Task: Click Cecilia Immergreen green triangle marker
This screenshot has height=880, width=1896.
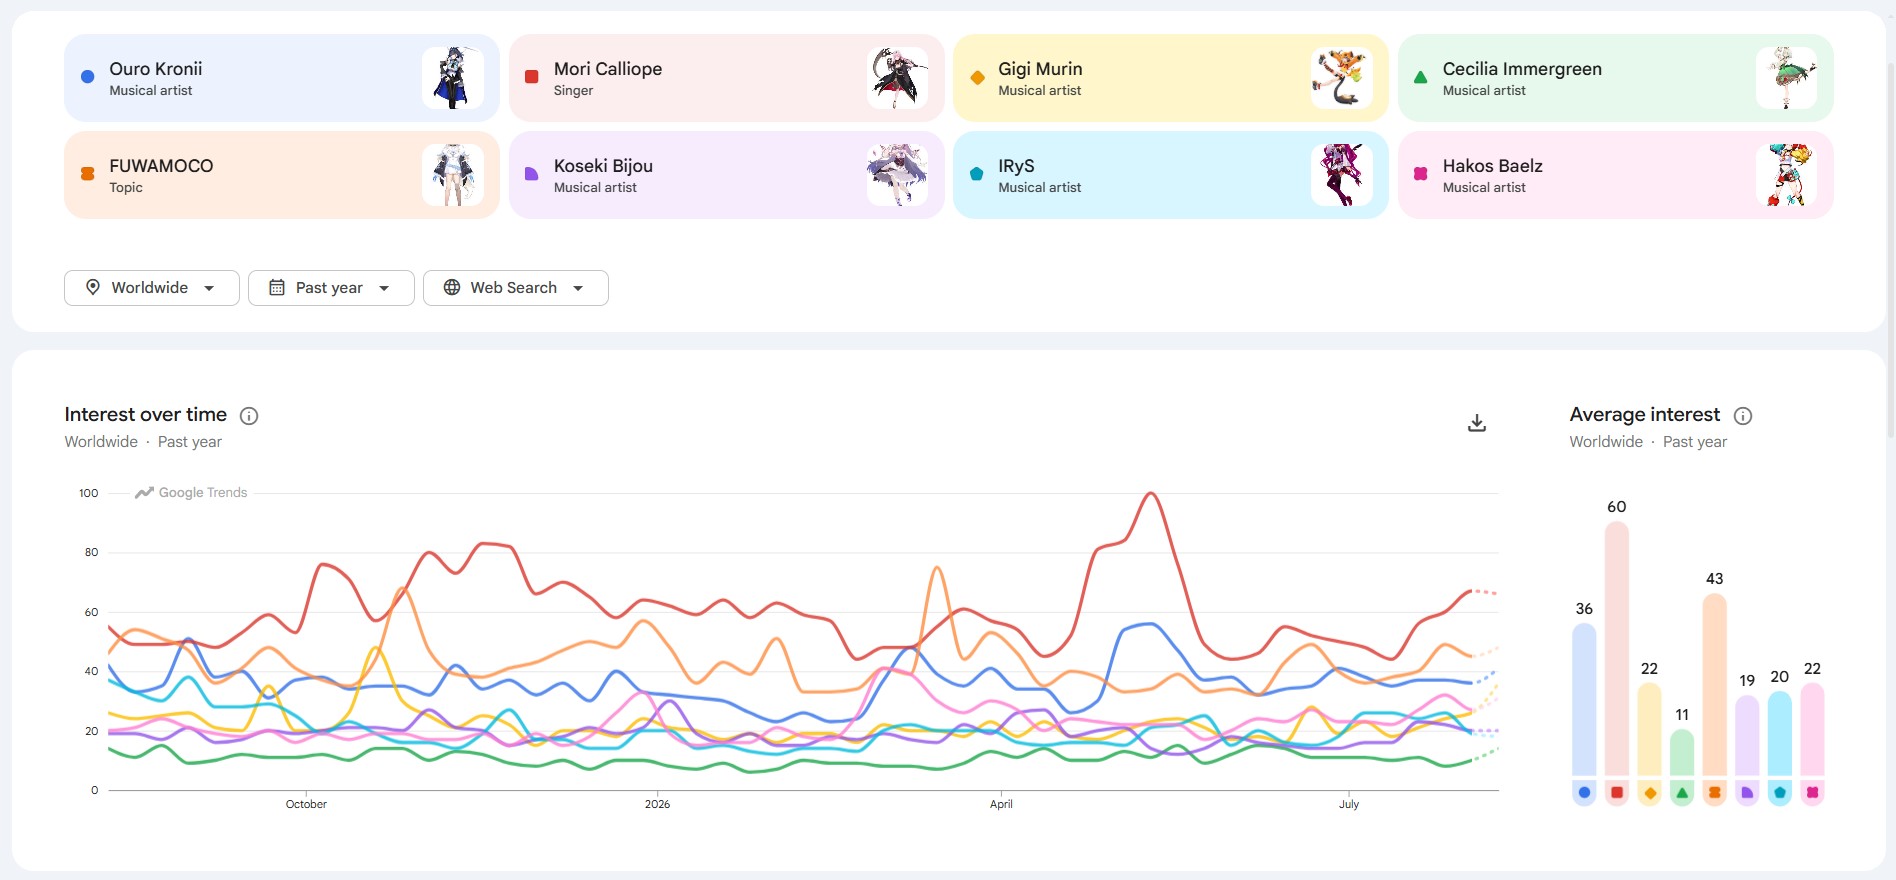Action: tap(1421, 77)
